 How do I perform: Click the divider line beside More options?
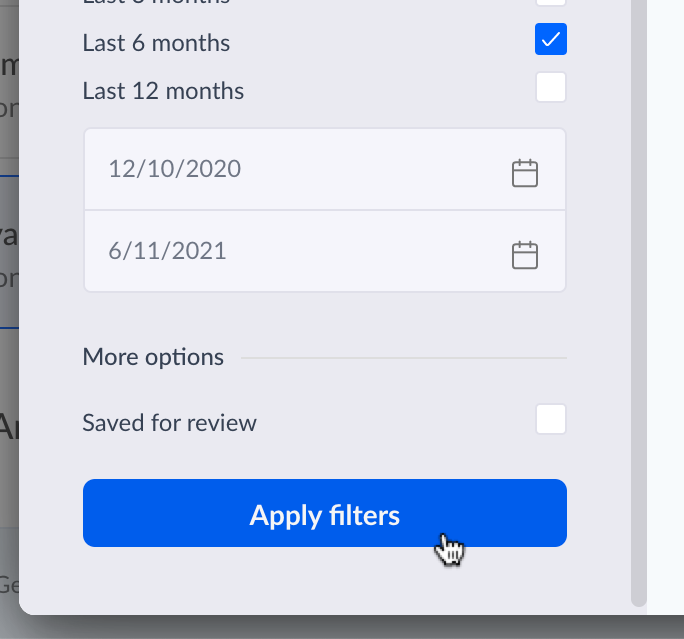pyautogui.click(x=404, y=357)
